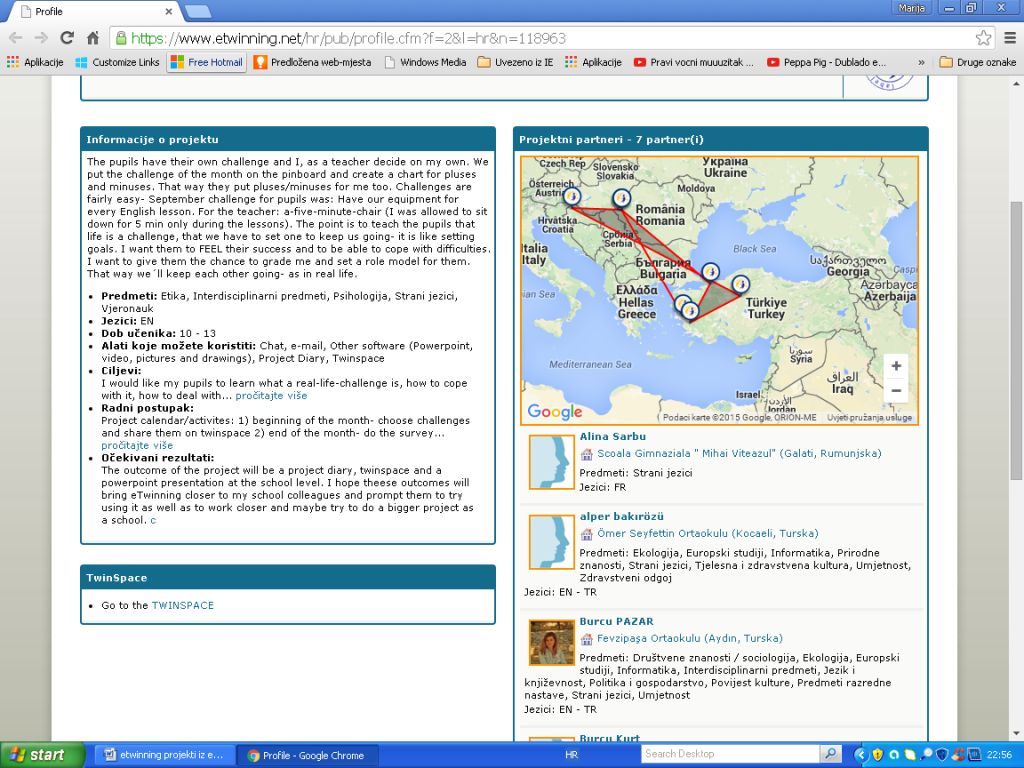Click the map marker in central Turkey
The image size is (1024, 768).
(740, 284)
